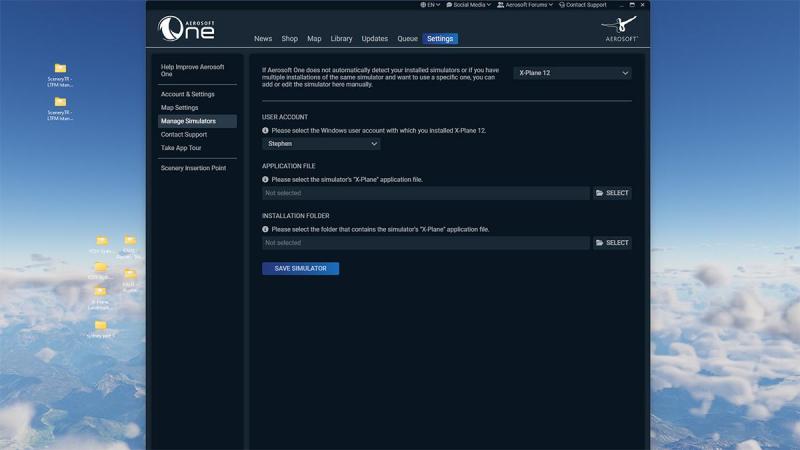Click the Application File path field

point(426,193)
